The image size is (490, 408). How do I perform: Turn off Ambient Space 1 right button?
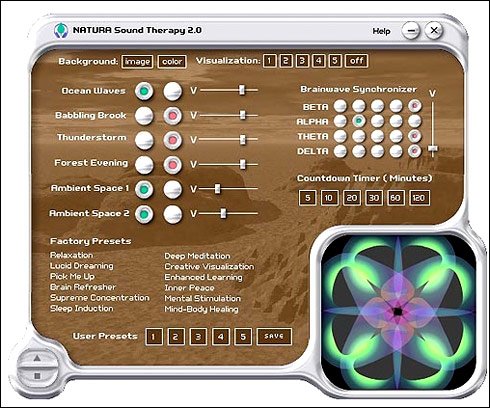point(173,189)
